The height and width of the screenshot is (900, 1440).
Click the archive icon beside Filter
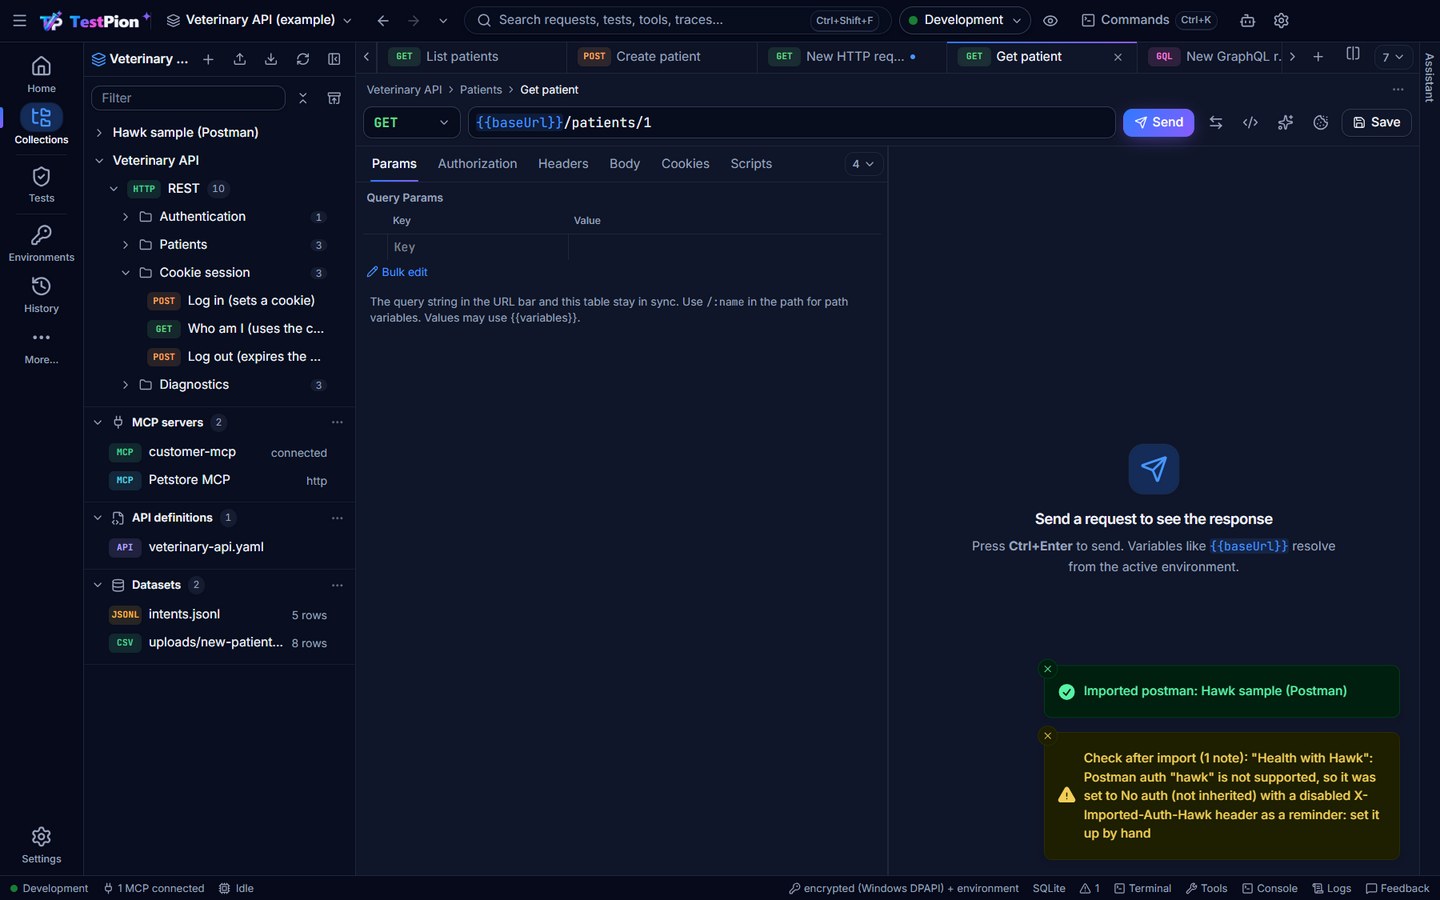tap(334, 98)
